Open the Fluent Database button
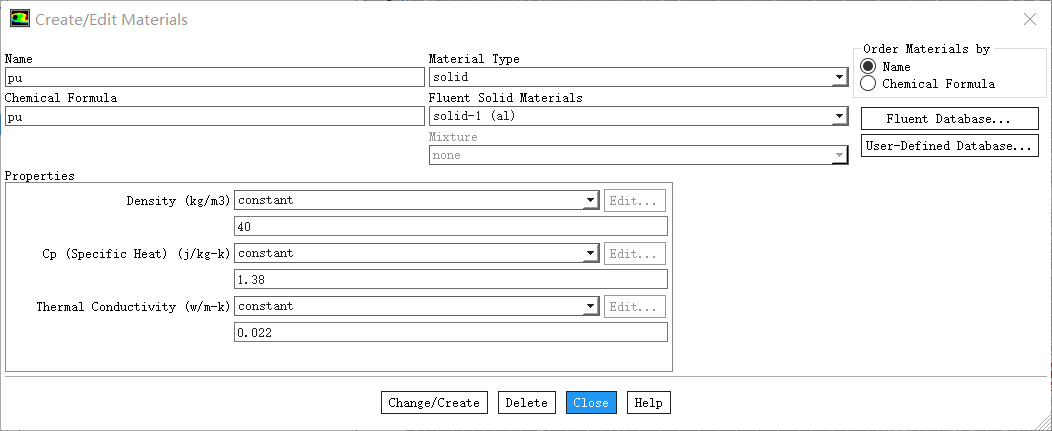Viewport: 1052px width, 431px height. coord(949,119)
